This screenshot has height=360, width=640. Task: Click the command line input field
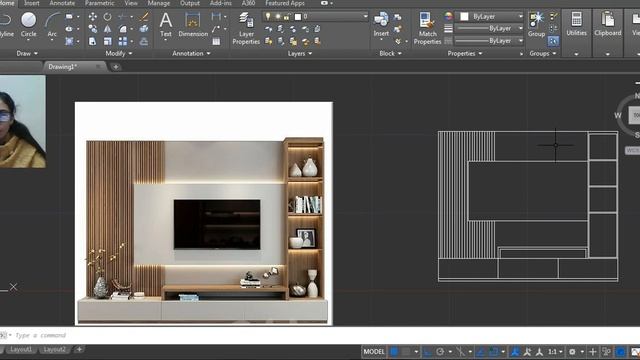pos(327,335)
